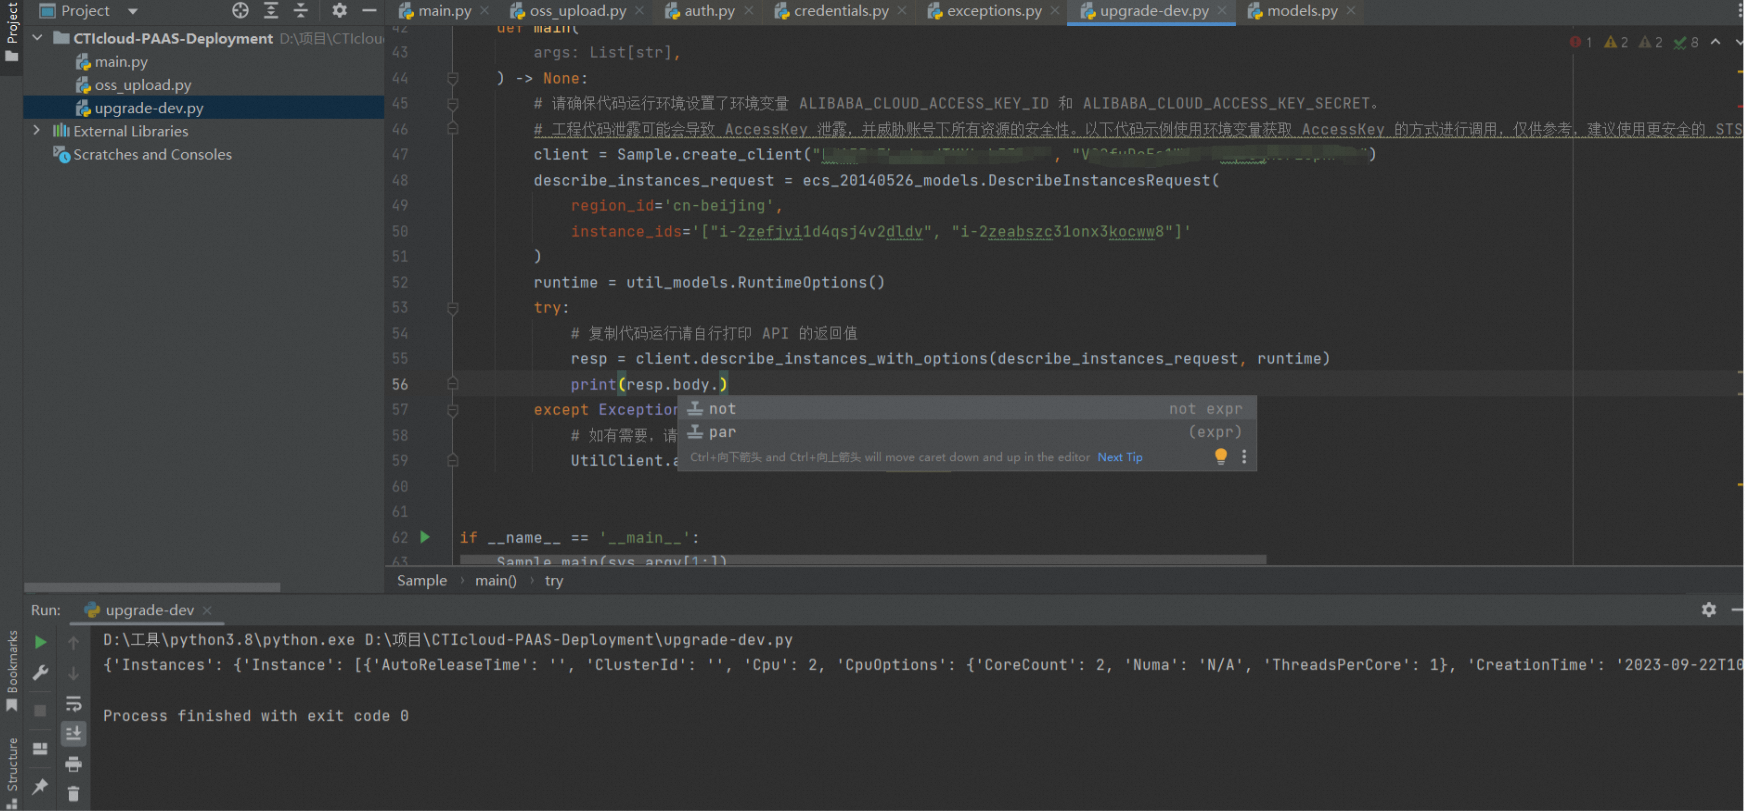Click the red error indicator showing 1
The image size is (1745, 811).
point(1581,42)
